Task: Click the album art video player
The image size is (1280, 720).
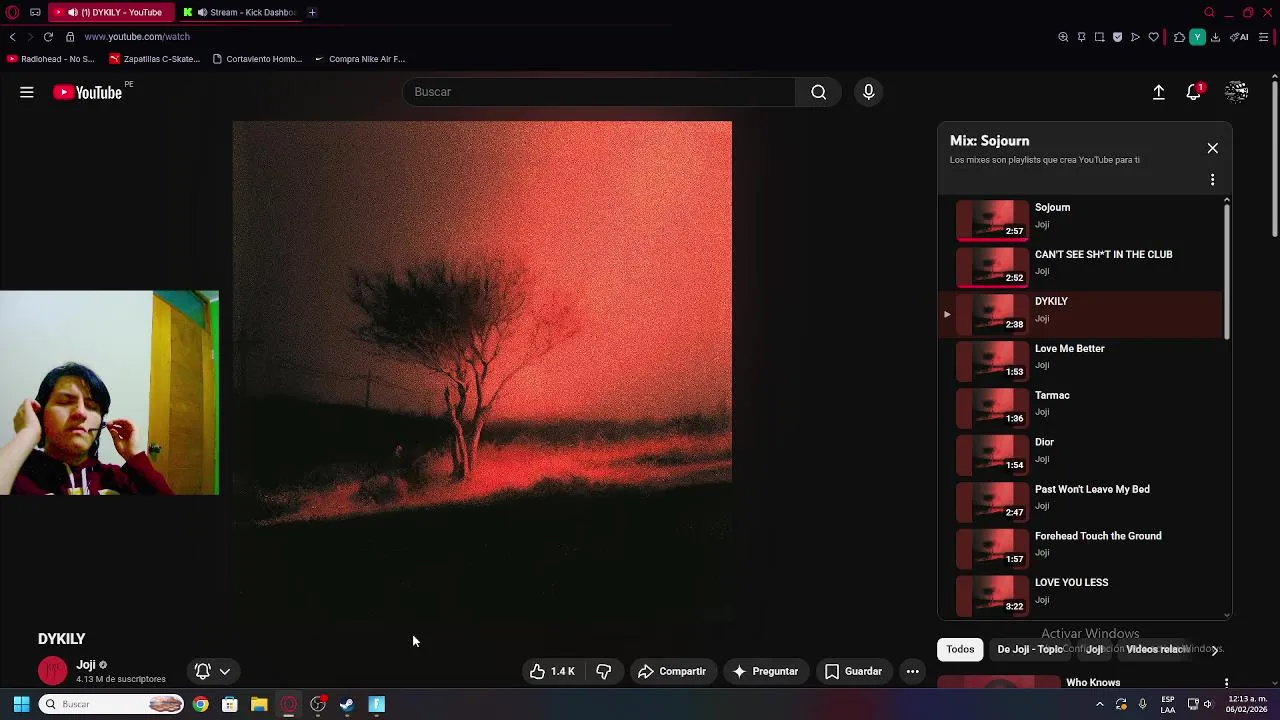Action: tap(482, 371)
